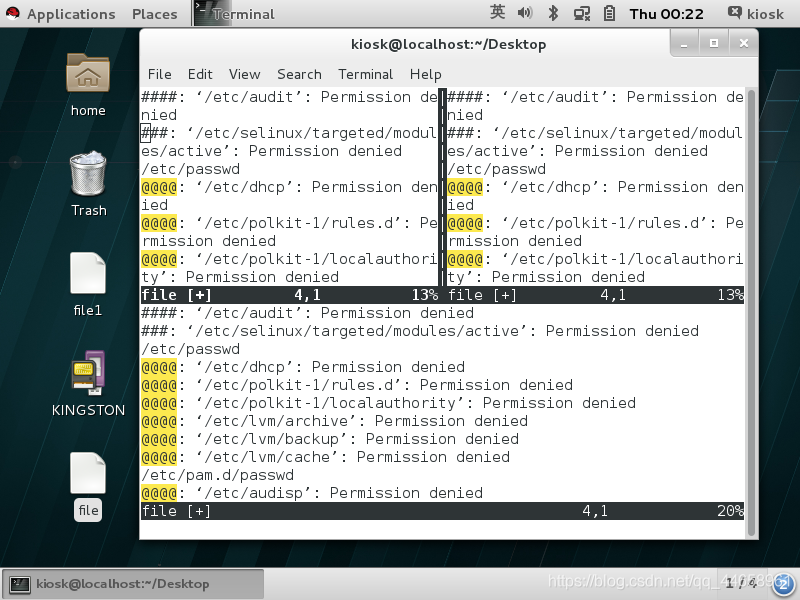Click '/etc/polkit-1/rules.d' line in top-right pane
Screen dimensions: 800x600
coord(595,232)
